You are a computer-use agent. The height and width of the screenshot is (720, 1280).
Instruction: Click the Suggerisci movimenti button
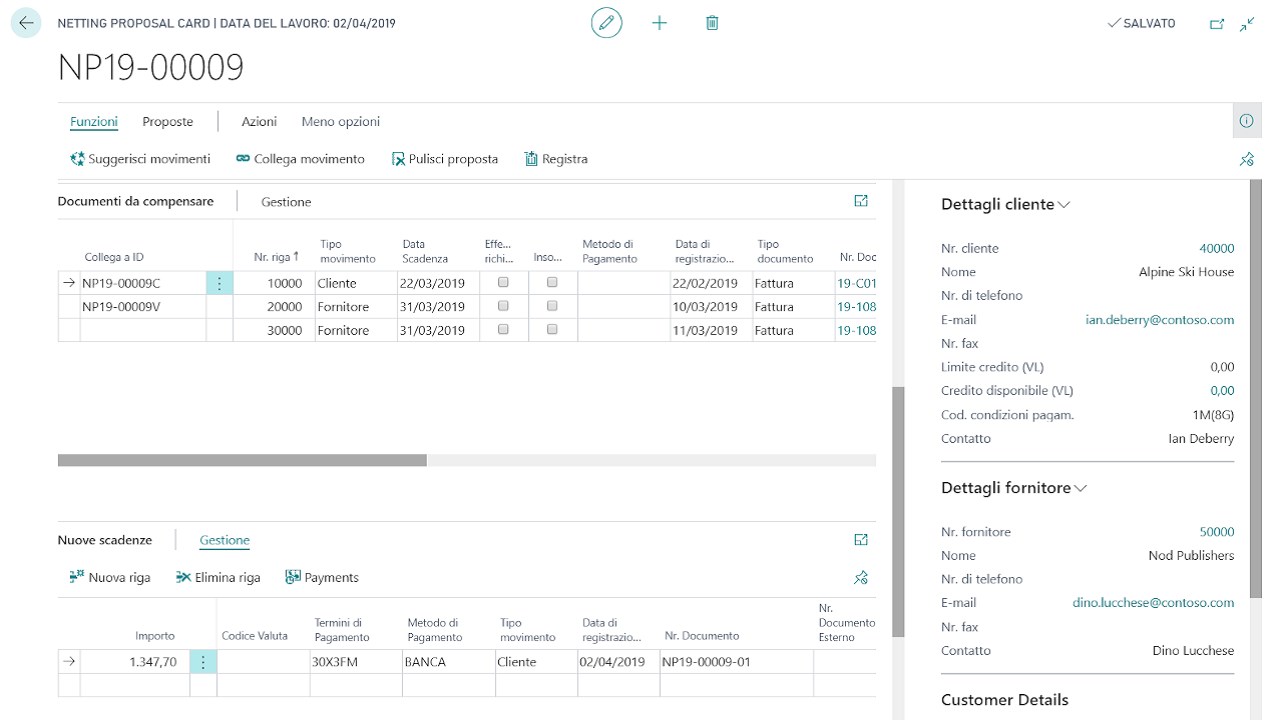(140, 159)
